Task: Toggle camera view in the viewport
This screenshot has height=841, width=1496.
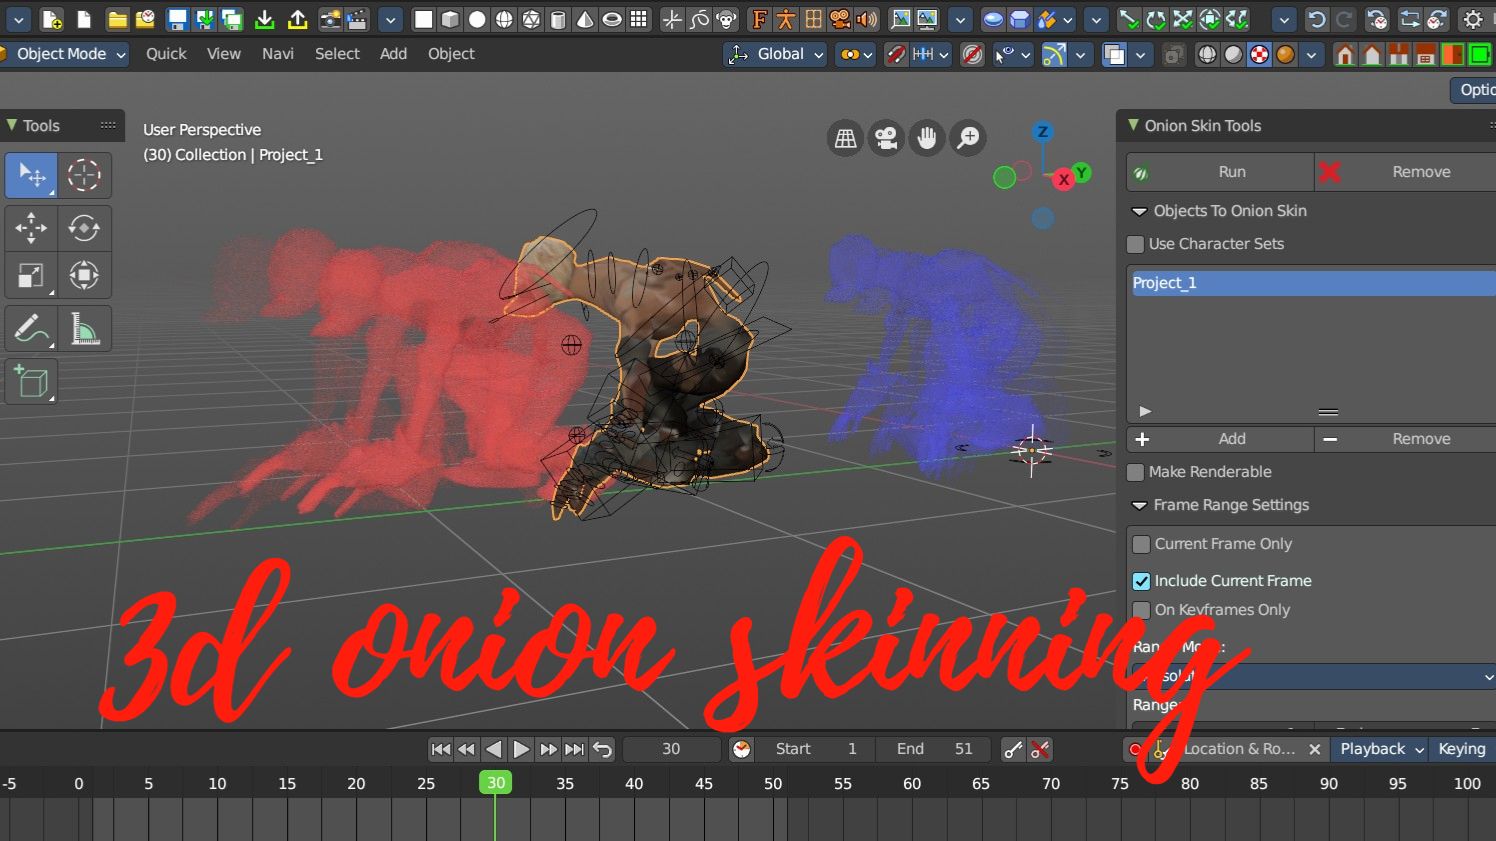Action: click(886, 138)
